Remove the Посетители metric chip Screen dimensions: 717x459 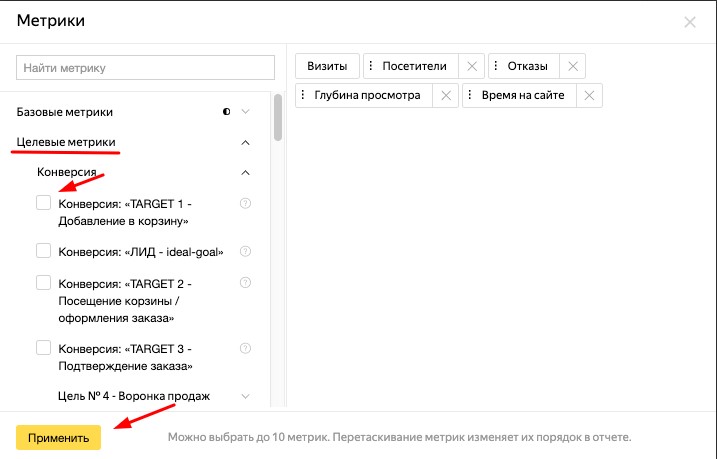click(472, 67)
